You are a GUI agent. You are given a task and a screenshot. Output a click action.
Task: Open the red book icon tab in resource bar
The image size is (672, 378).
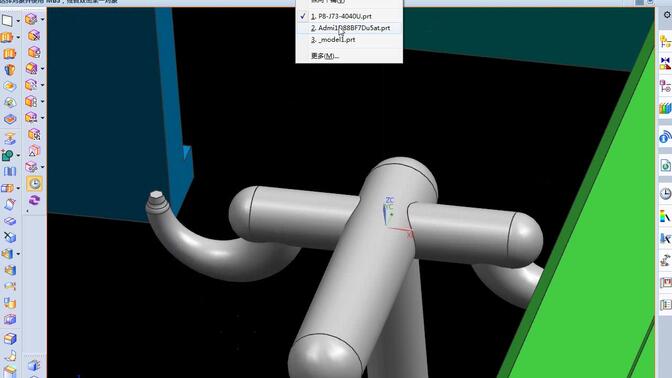[x=665, y=282]
